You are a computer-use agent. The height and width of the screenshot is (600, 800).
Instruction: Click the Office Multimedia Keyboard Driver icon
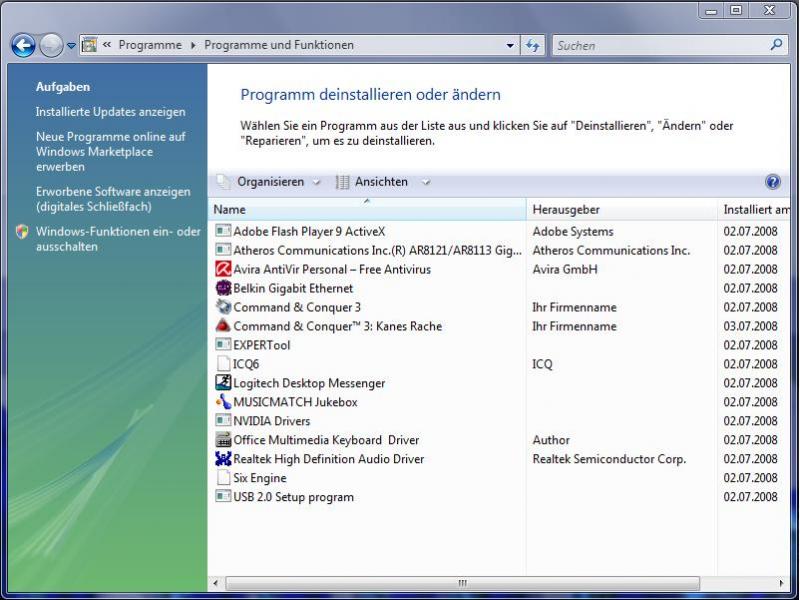(223, 440)
